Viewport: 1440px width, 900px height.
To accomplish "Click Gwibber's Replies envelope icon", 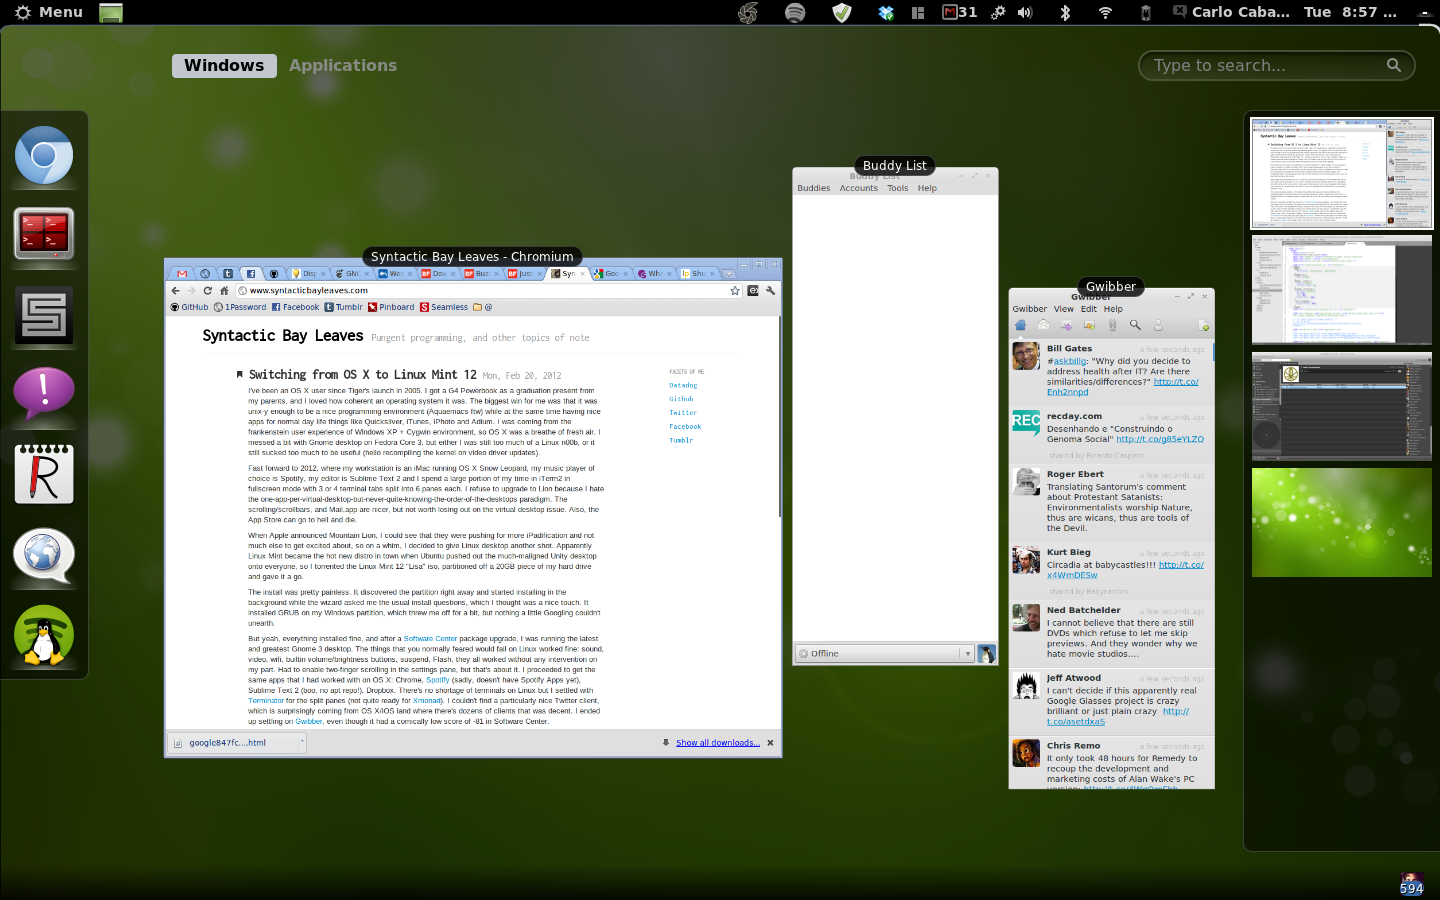I will [x=1043, y=325].
